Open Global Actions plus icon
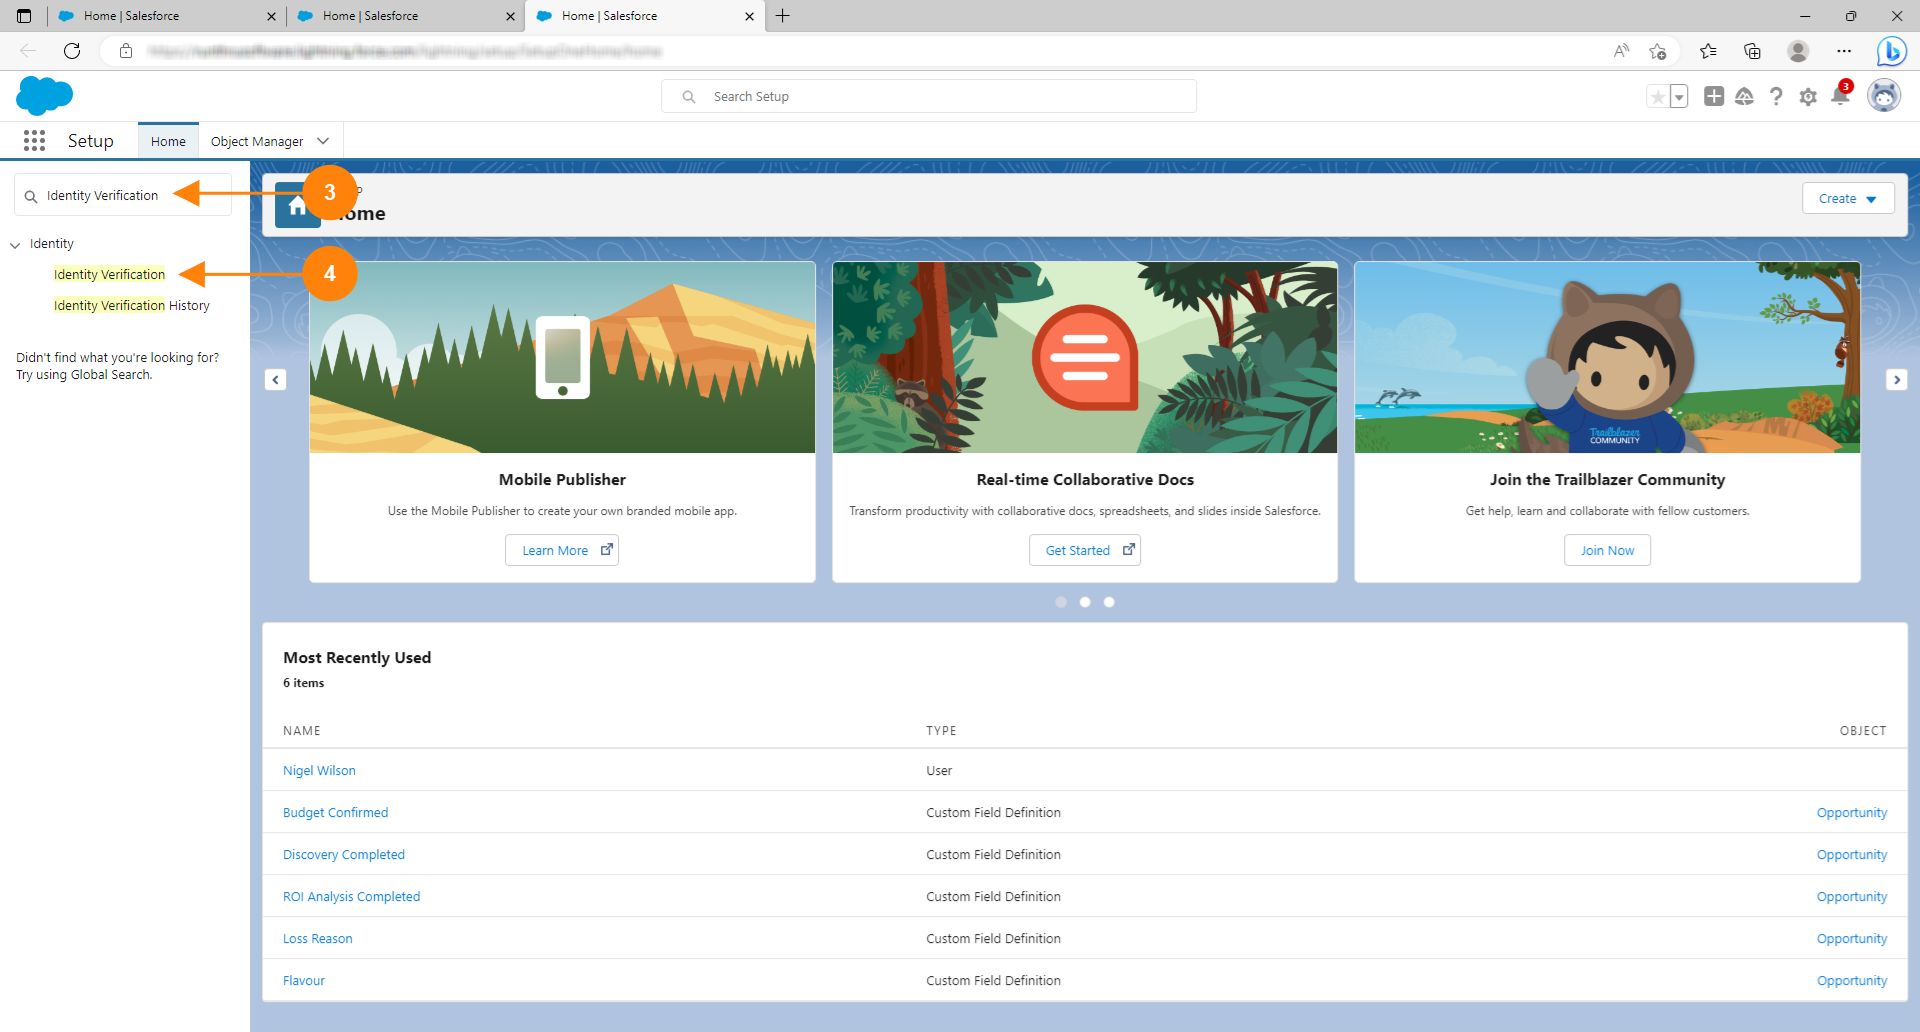 point(1714,96)
